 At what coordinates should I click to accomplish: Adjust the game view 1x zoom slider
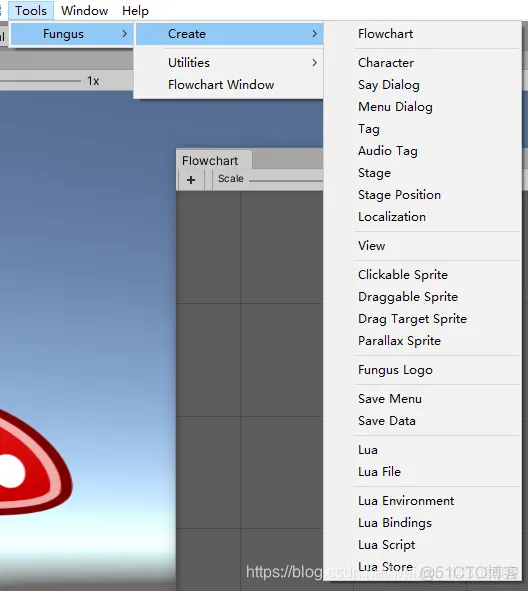point(40,81)
